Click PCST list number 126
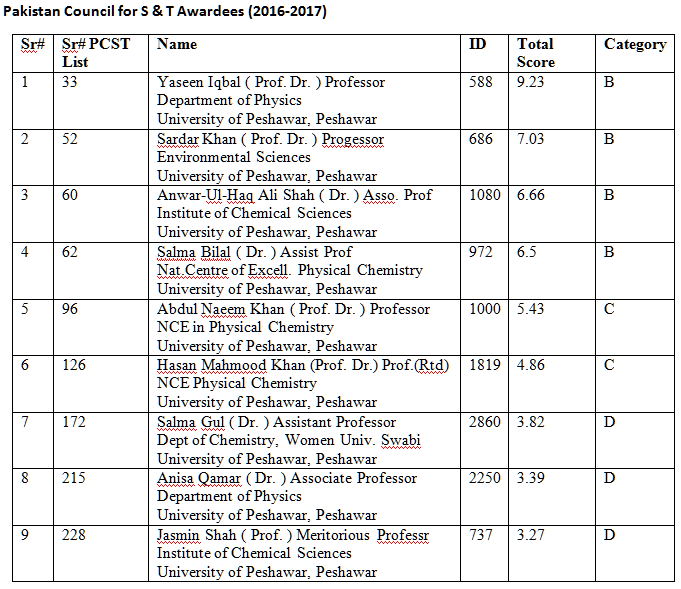The width and height of the screenshot is (681, 589). [x=74, y=364]
